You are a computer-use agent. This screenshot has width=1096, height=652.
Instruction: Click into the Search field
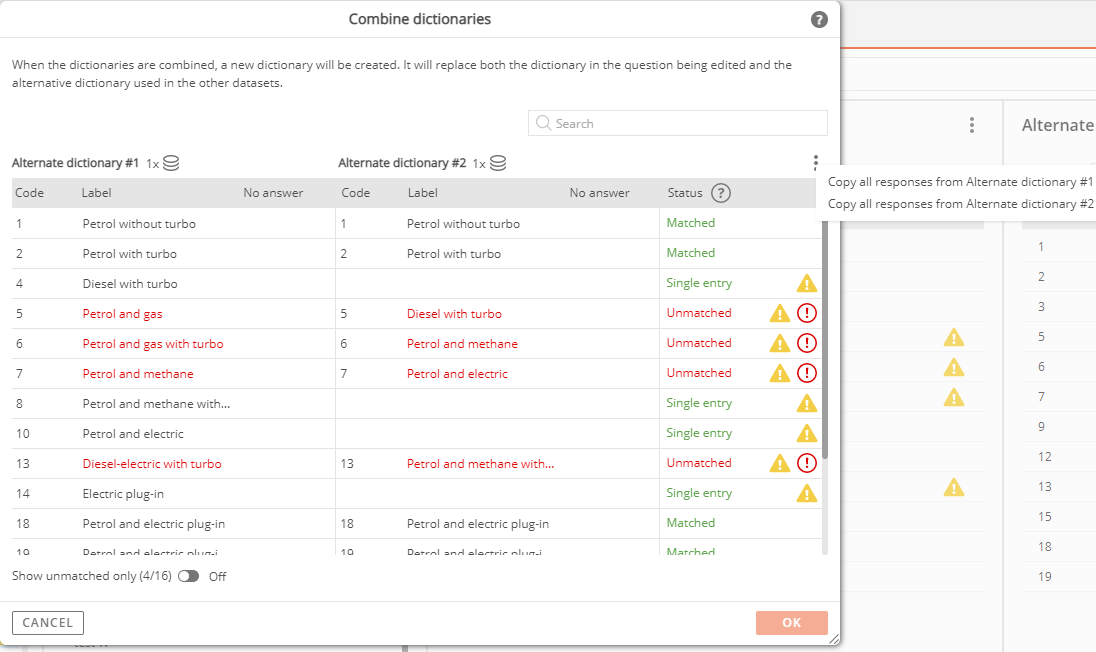click(678, 123)
